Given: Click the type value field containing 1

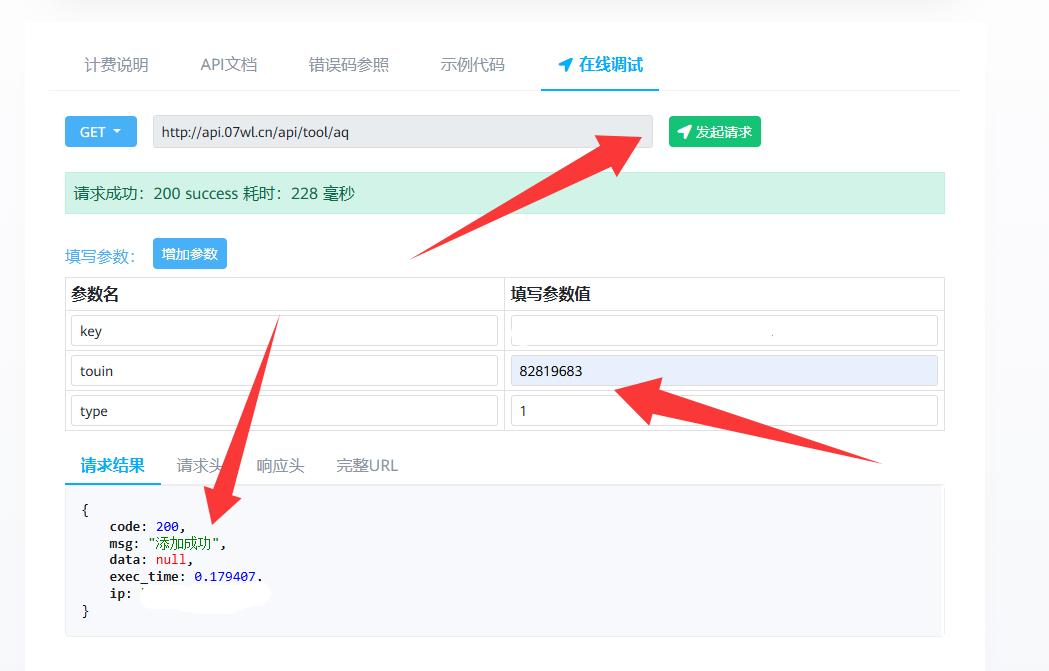Looking at the screenshot, I should pyautogui.click(x=724, y=411).
